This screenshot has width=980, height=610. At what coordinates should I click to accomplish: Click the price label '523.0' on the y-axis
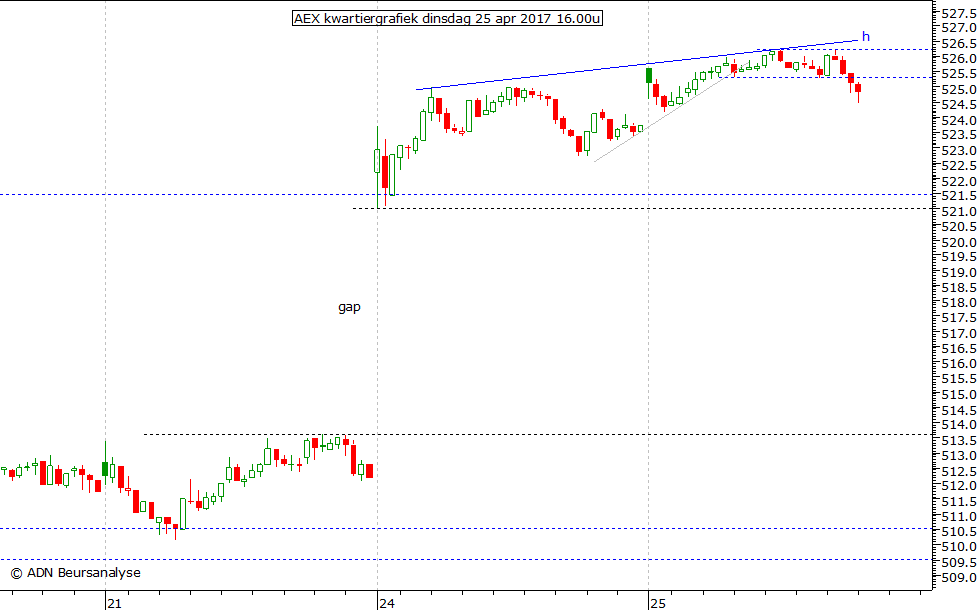point(958,151)
